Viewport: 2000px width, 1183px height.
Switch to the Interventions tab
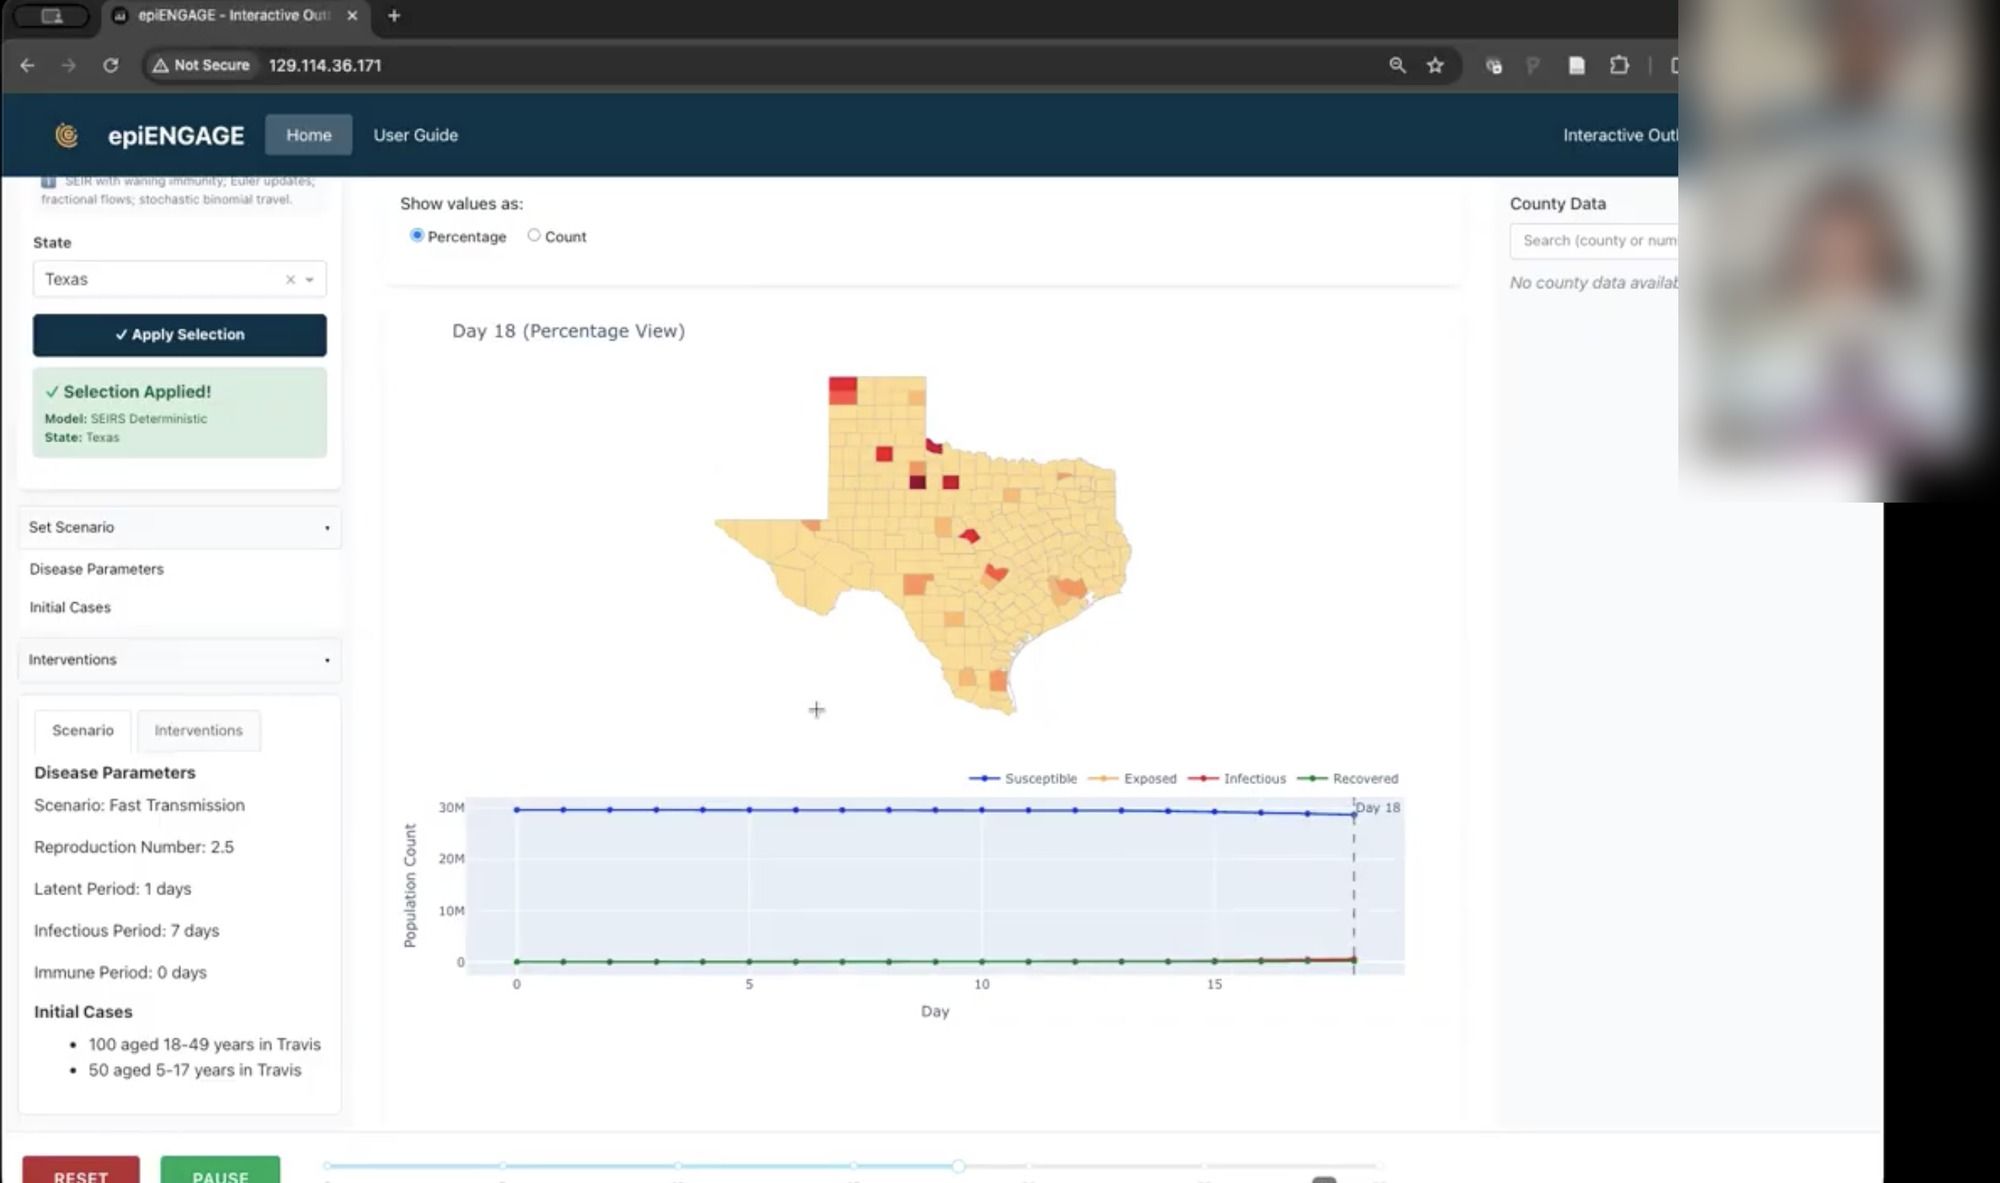click(x=198, y=730)
